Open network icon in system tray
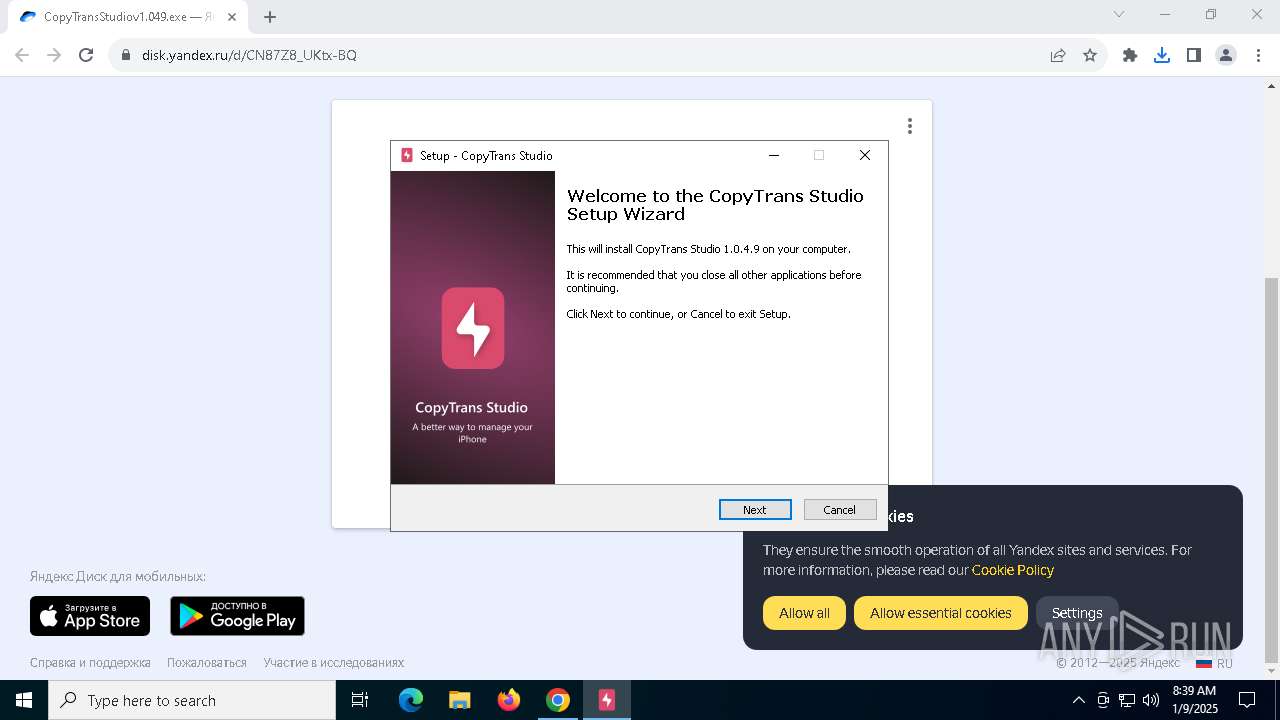The height and width of the screenshot is (720, 1280). (1127, 700)
